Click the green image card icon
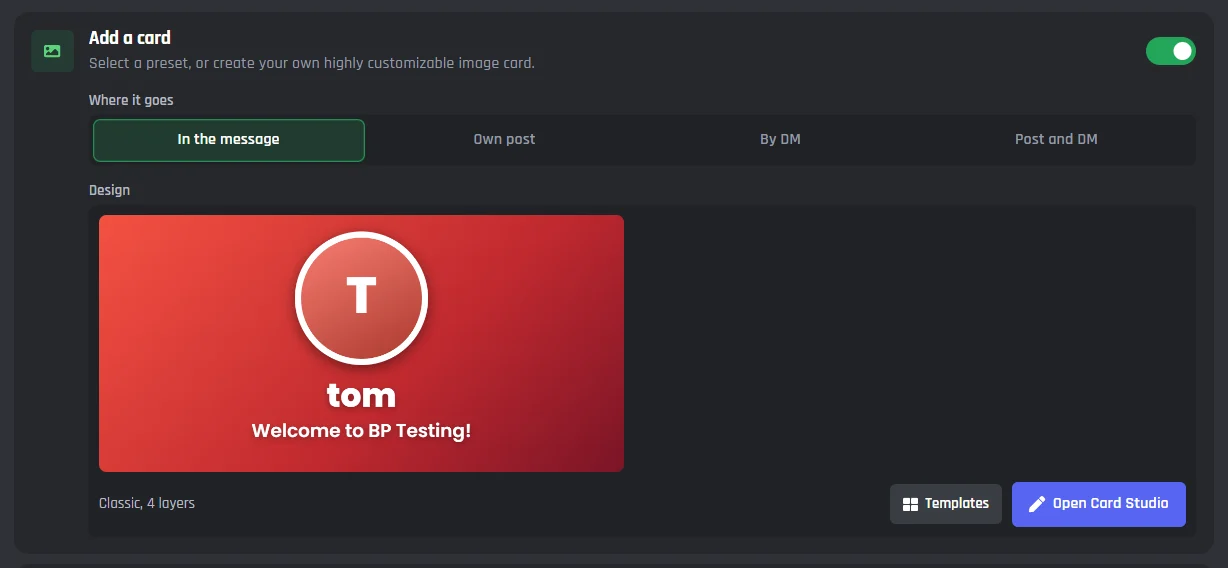Viewport: 1228px width, 568px height. click(52, 51)
